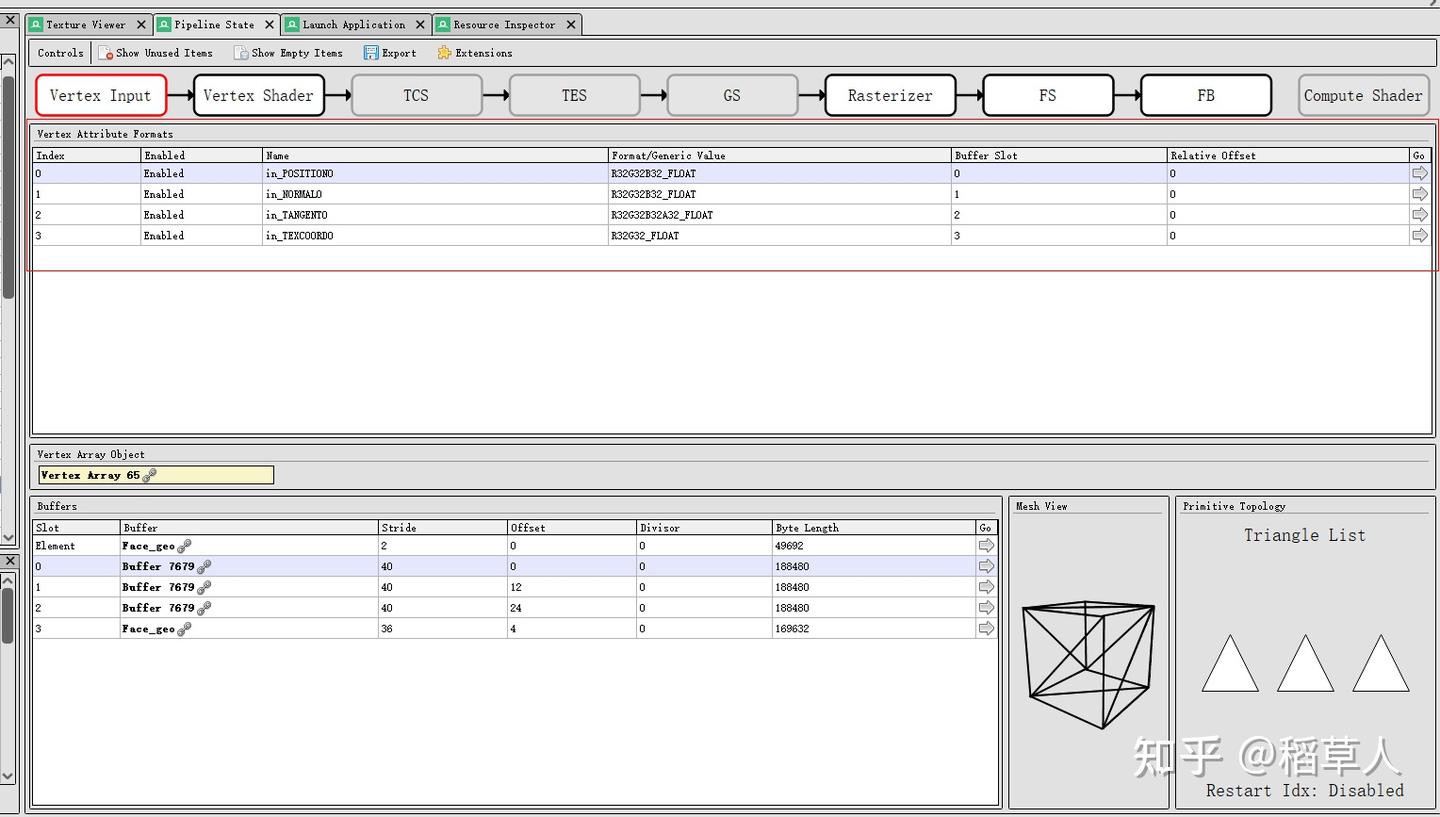Go to buffer for in_TANGENT0 attribute
Image resolution: width=1440 pixels, height=817 pixels.
[1419, 215]
